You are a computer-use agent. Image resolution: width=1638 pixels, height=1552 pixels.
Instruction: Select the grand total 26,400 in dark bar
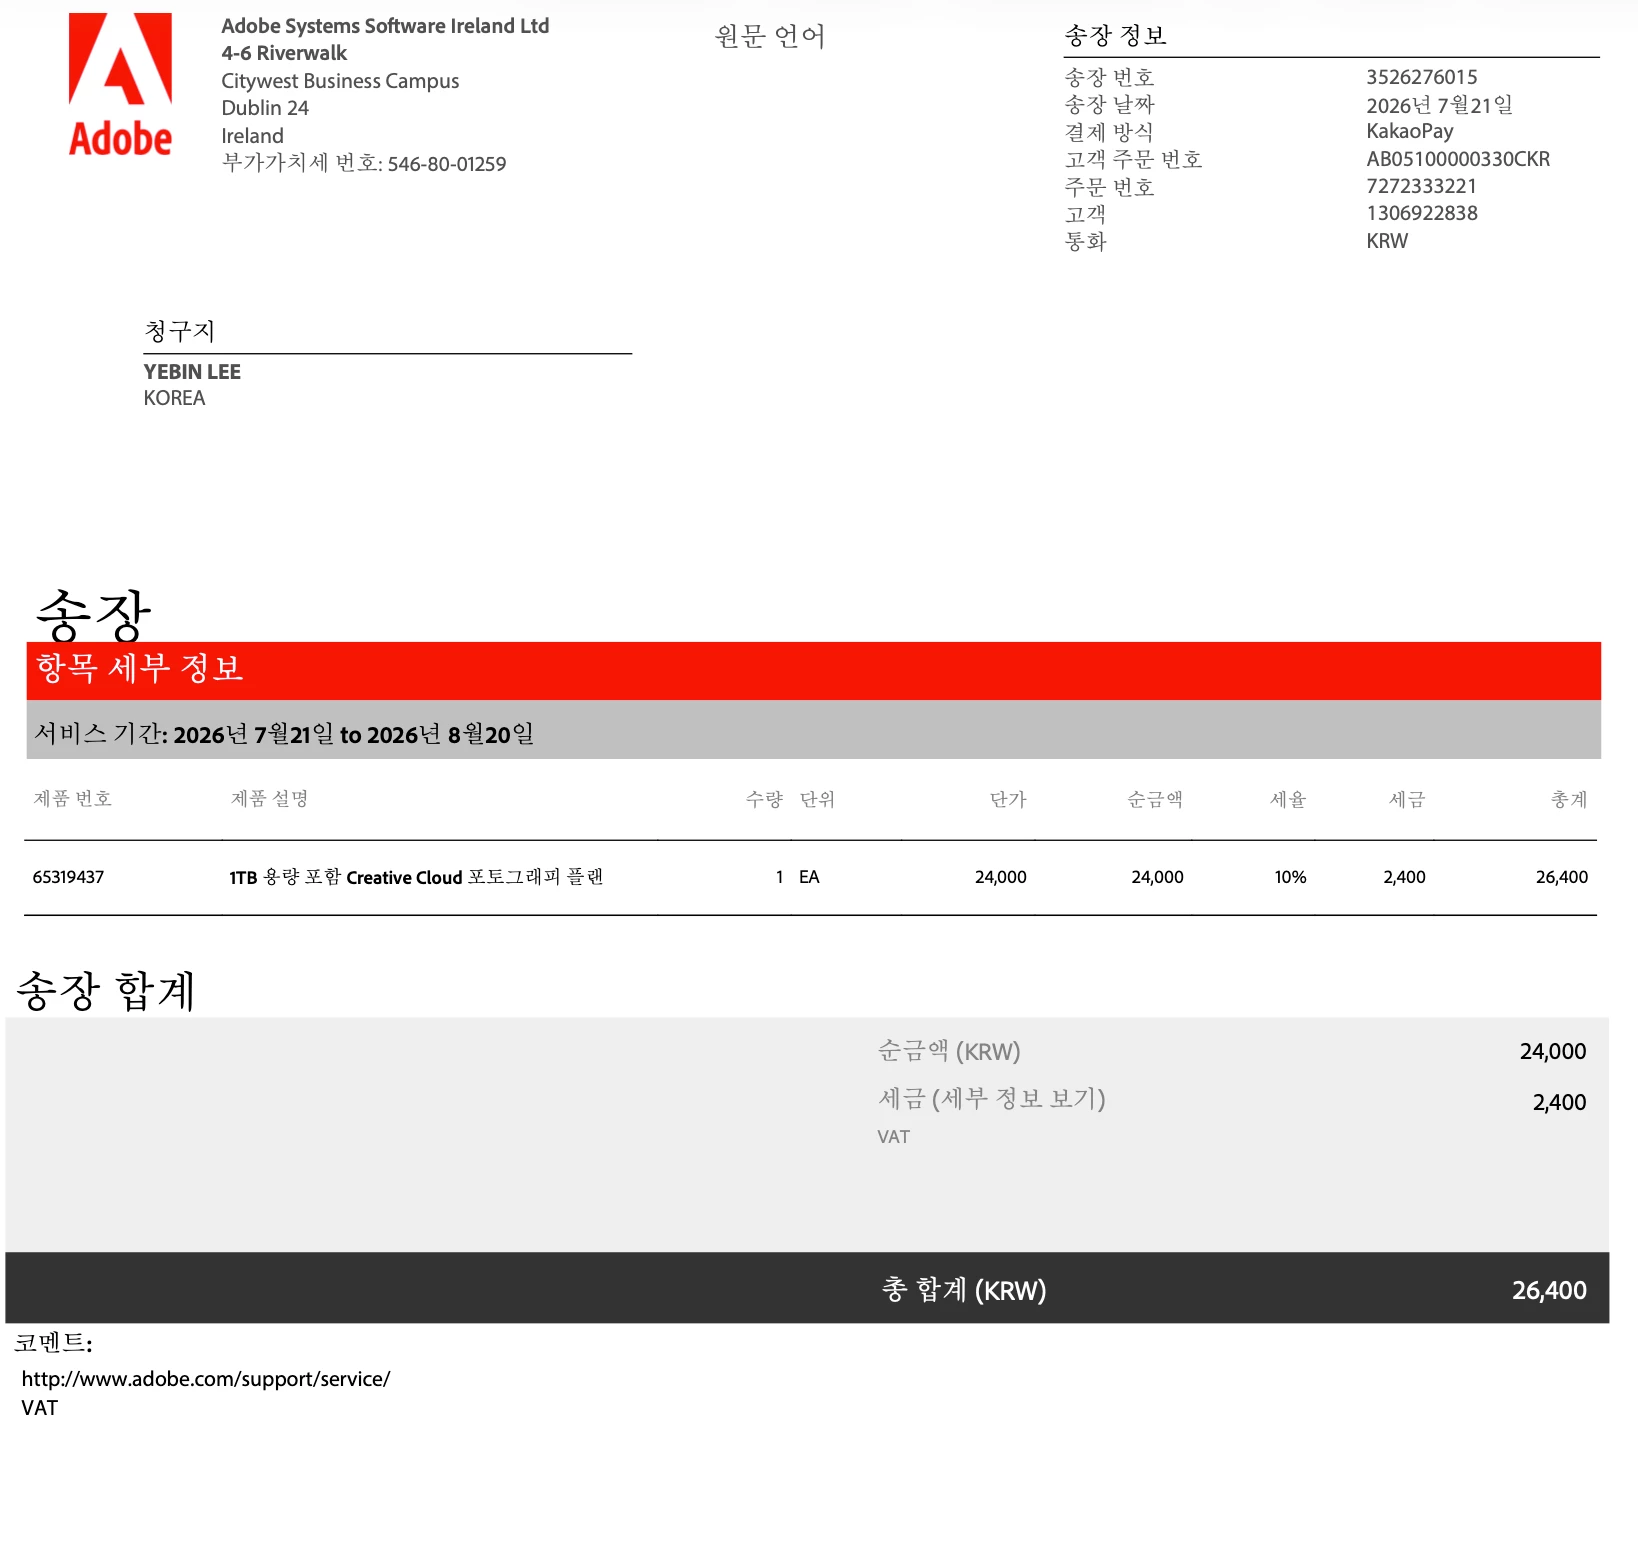(1549, 1290)
